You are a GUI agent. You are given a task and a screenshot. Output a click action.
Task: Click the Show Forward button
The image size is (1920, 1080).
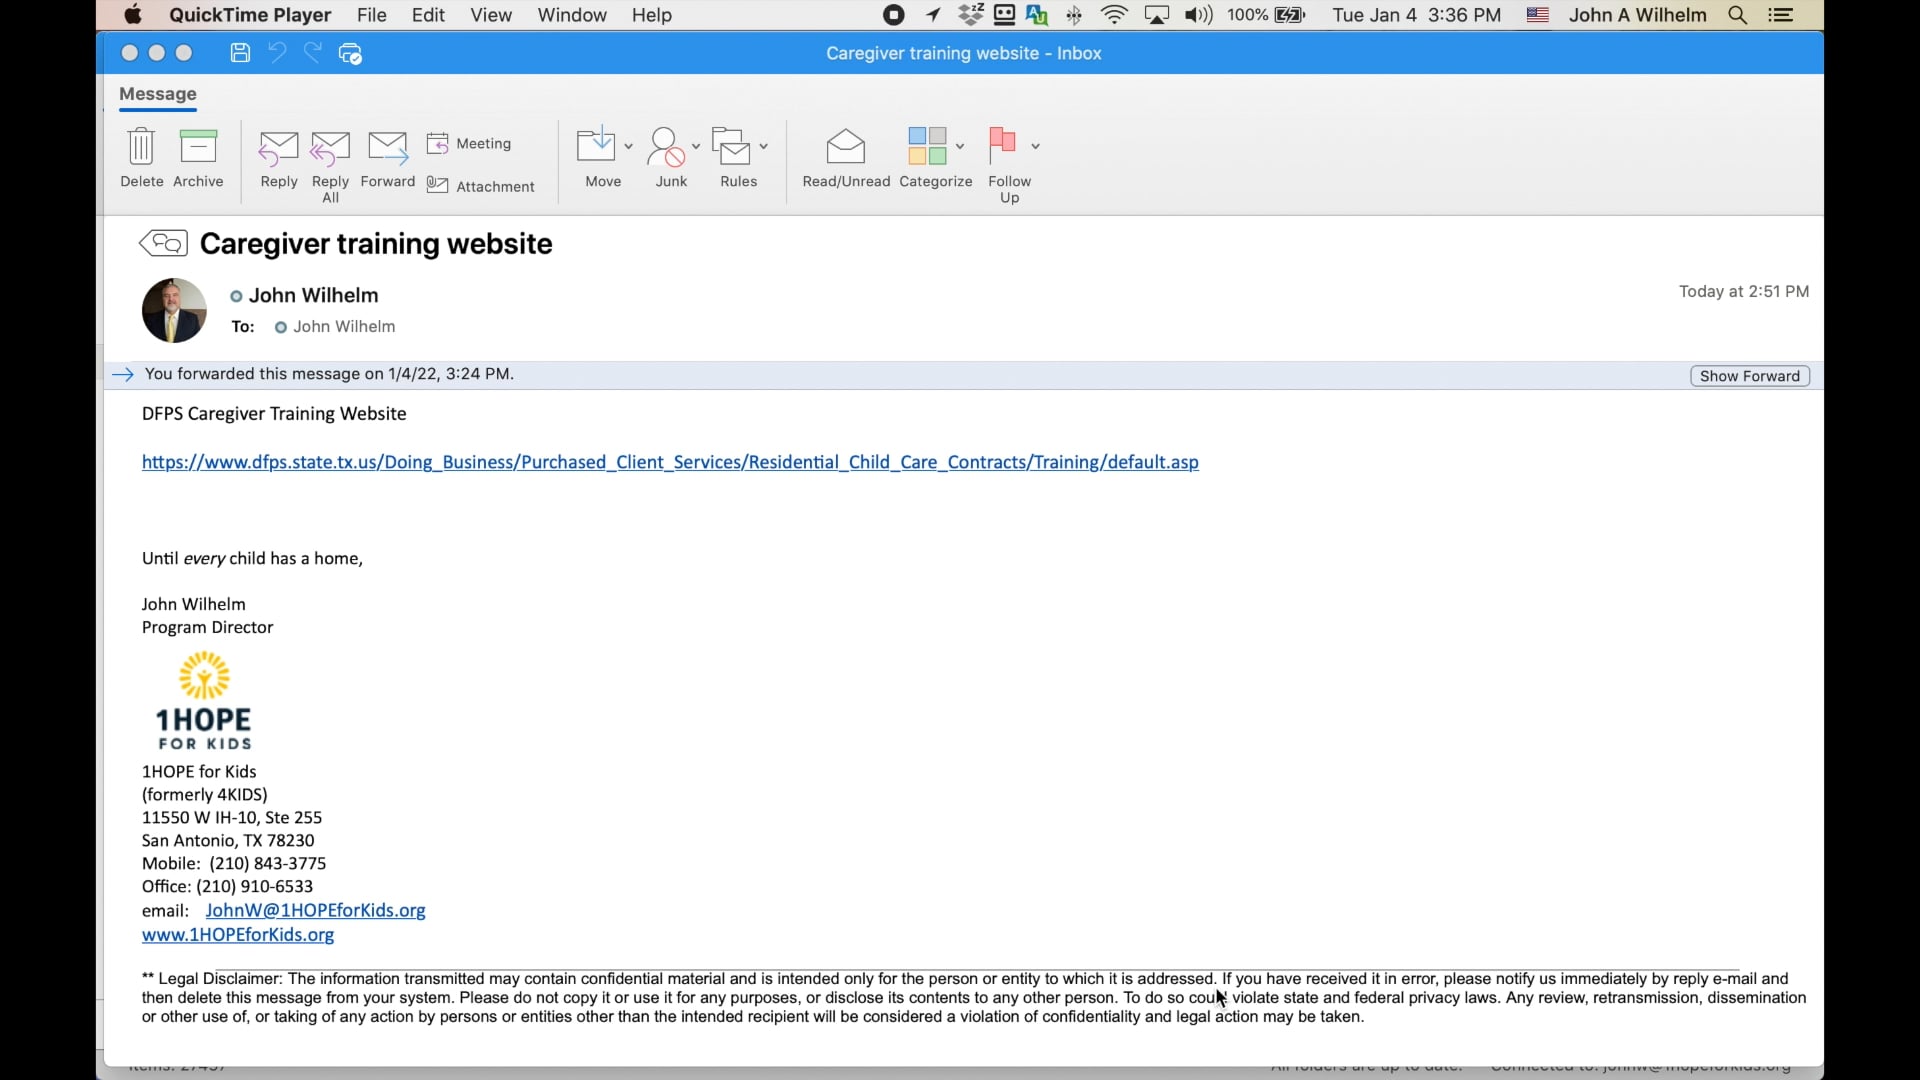click(x=1750, y=376)
